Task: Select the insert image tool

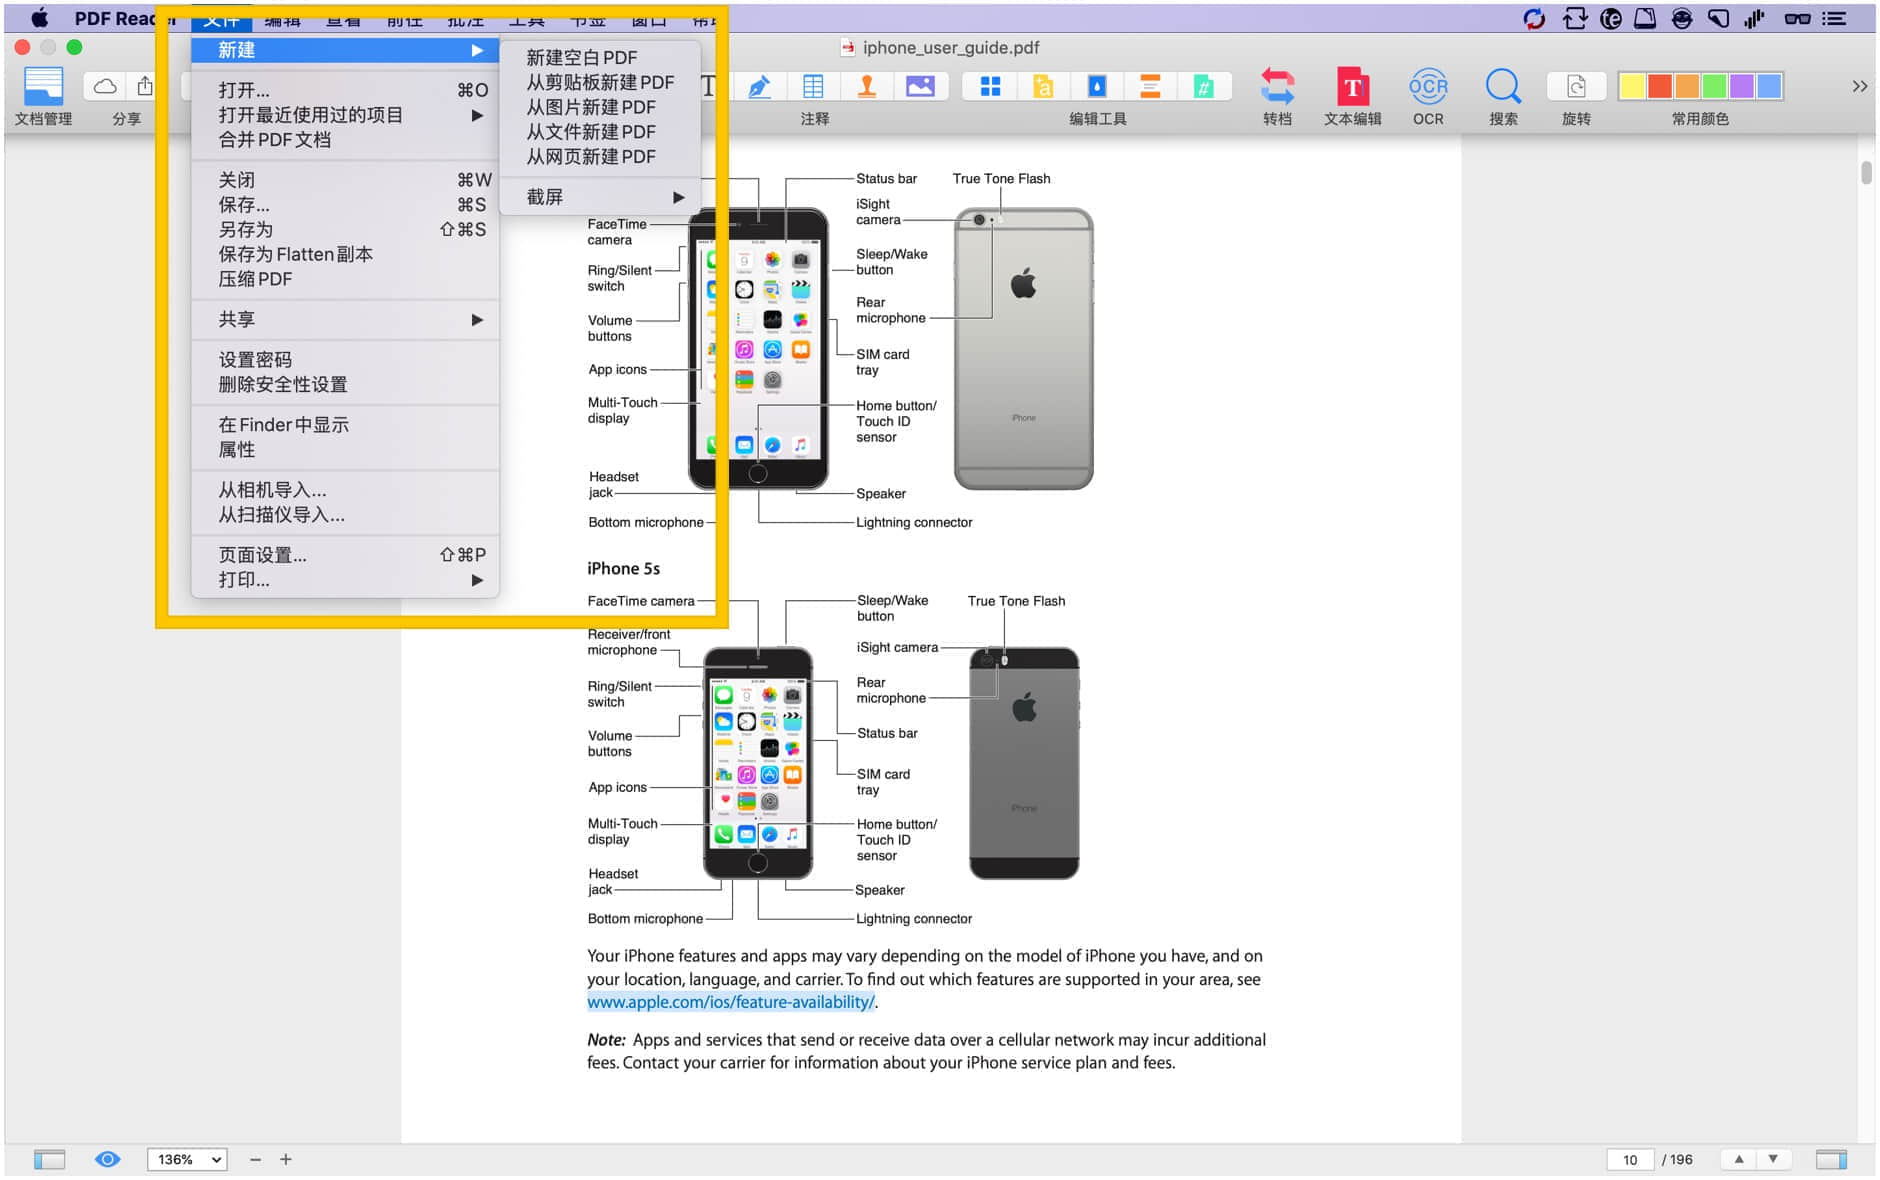Action: (x=920, y=87)
